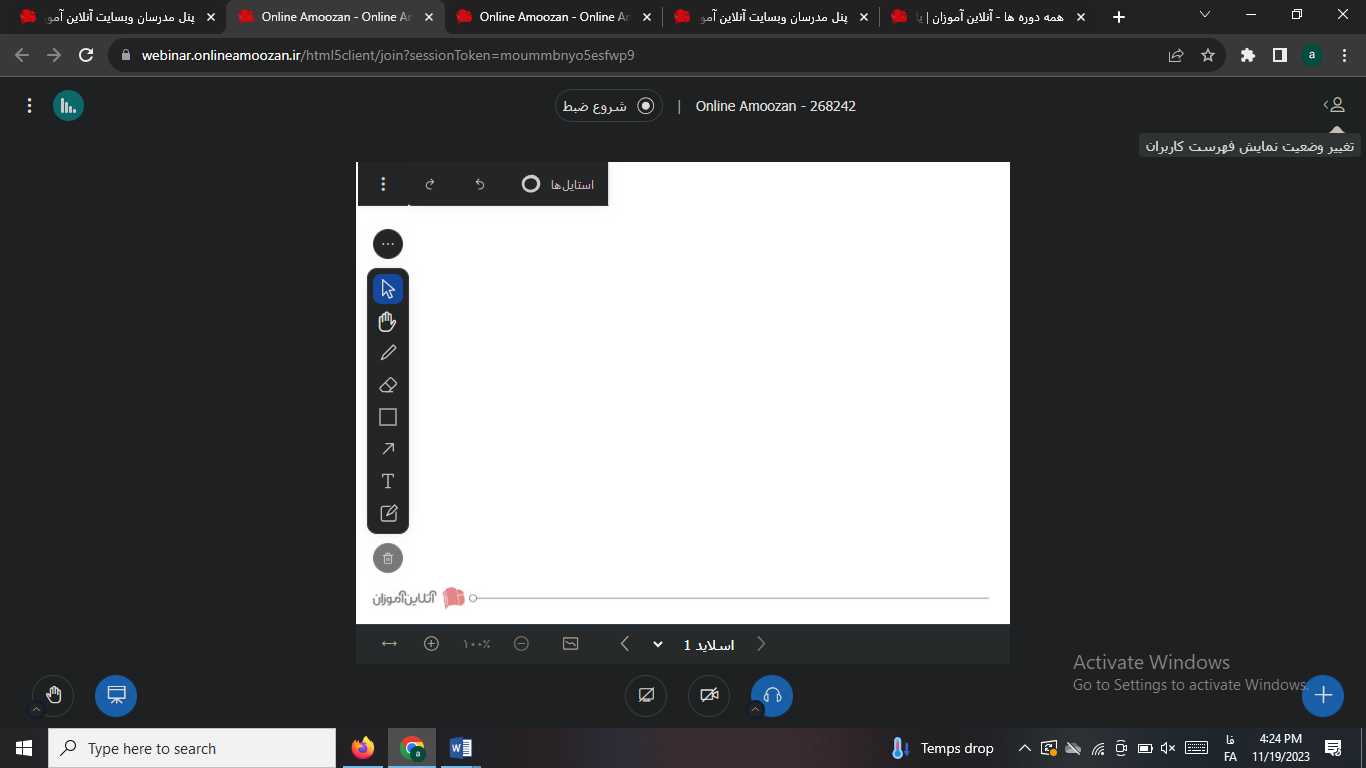Image resolution: width=1366 pixels, height=768 pixels.
Task: Click the Windows taskbar search box
Action: pyautogui.click(x=192, y=748)
